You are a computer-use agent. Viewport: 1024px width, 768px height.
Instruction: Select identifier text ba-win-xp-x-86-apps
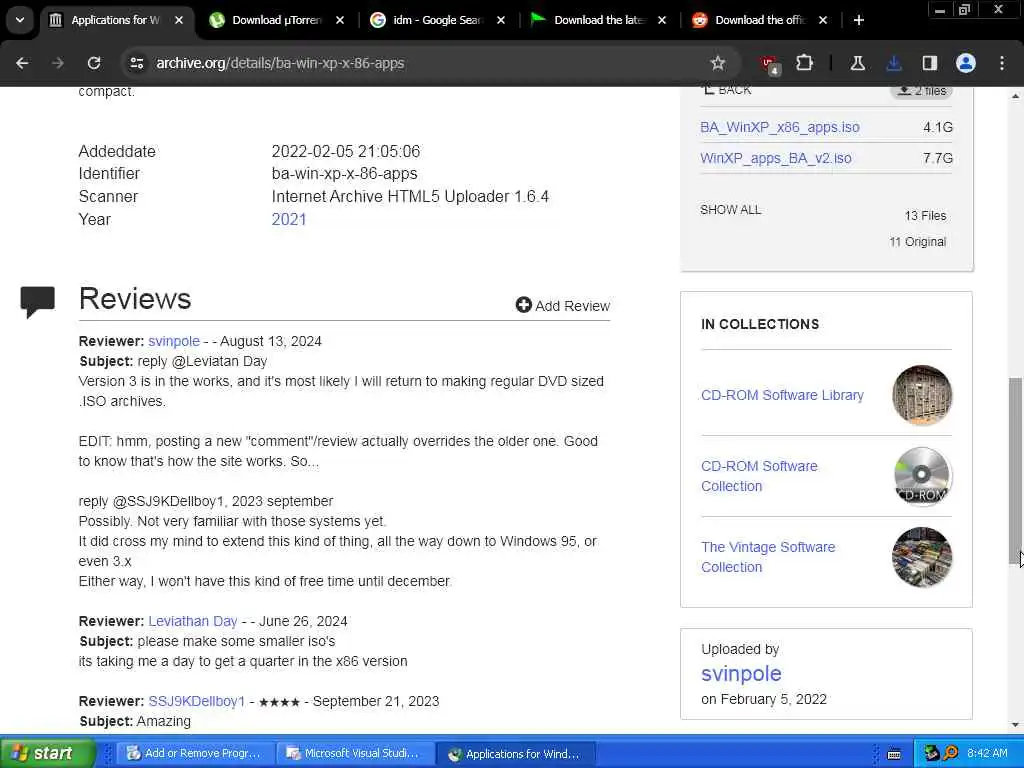point(344,174)
